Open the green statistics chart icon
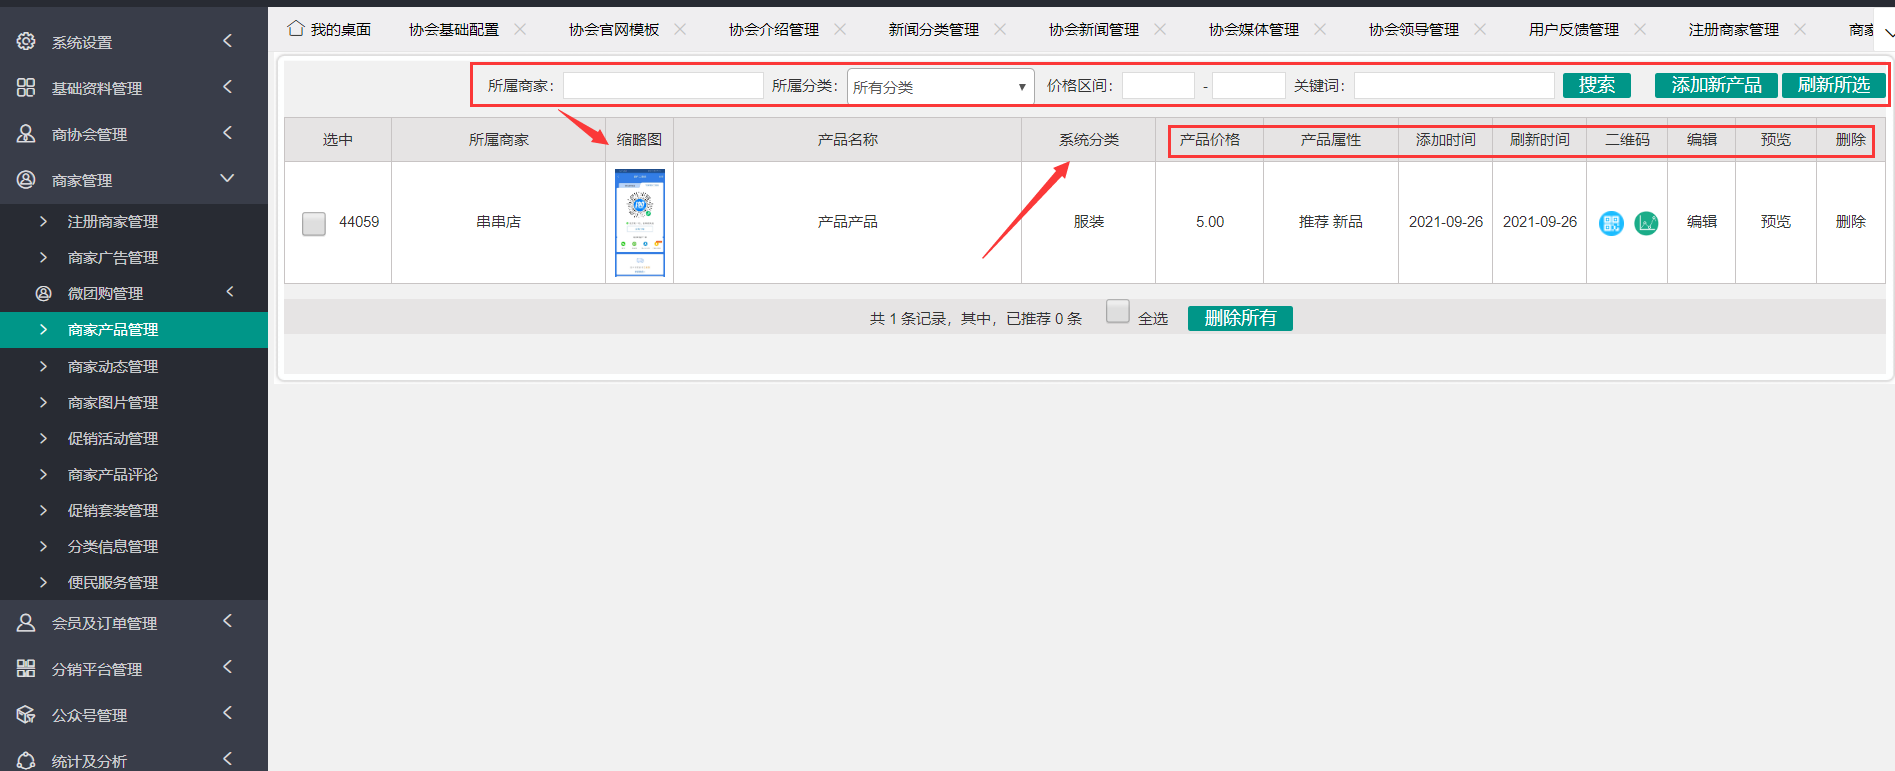The width and height of the screenshot is (1895, 771). click(1646, 223)
